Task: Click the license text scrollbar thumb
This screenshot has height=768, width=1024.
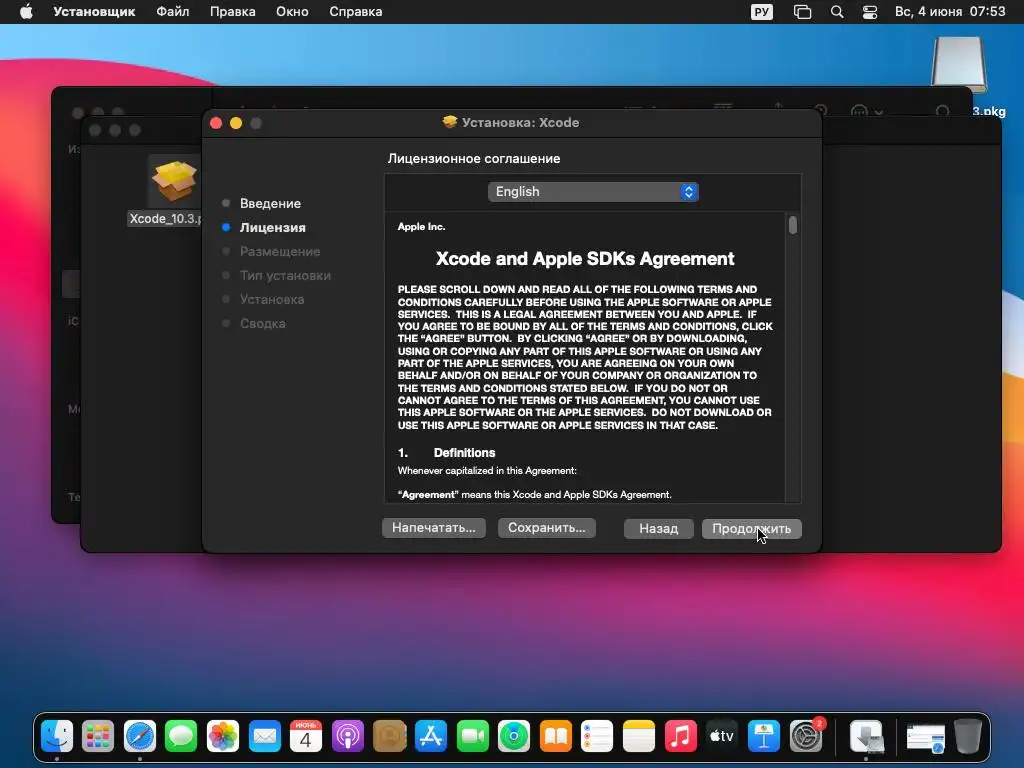Action: (x=792, y=225)
